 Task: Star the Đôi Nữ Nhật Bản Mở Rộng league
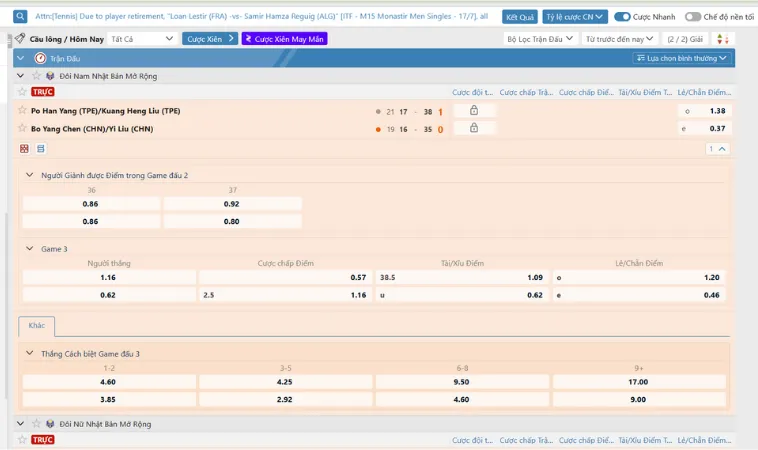pos(37,424)
